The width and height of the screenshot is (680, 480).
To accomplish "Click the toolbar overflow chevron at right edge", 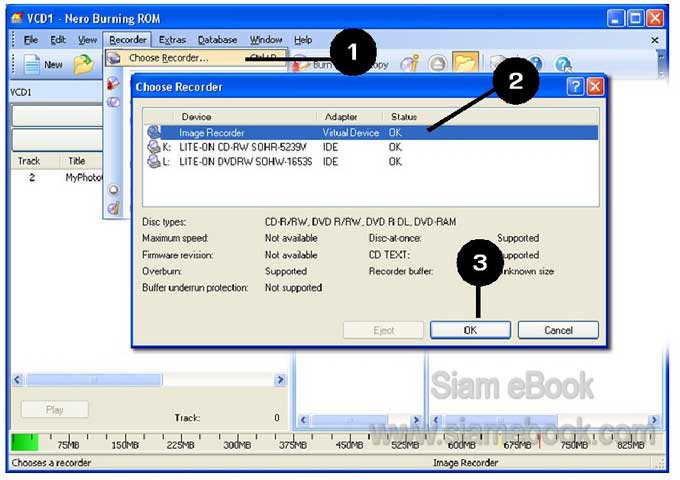I will point(661,65).
